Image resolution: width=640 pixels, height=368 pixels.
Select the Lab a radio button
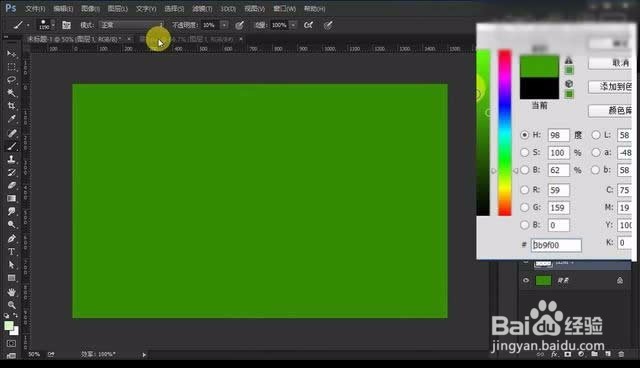pos(596,152)
